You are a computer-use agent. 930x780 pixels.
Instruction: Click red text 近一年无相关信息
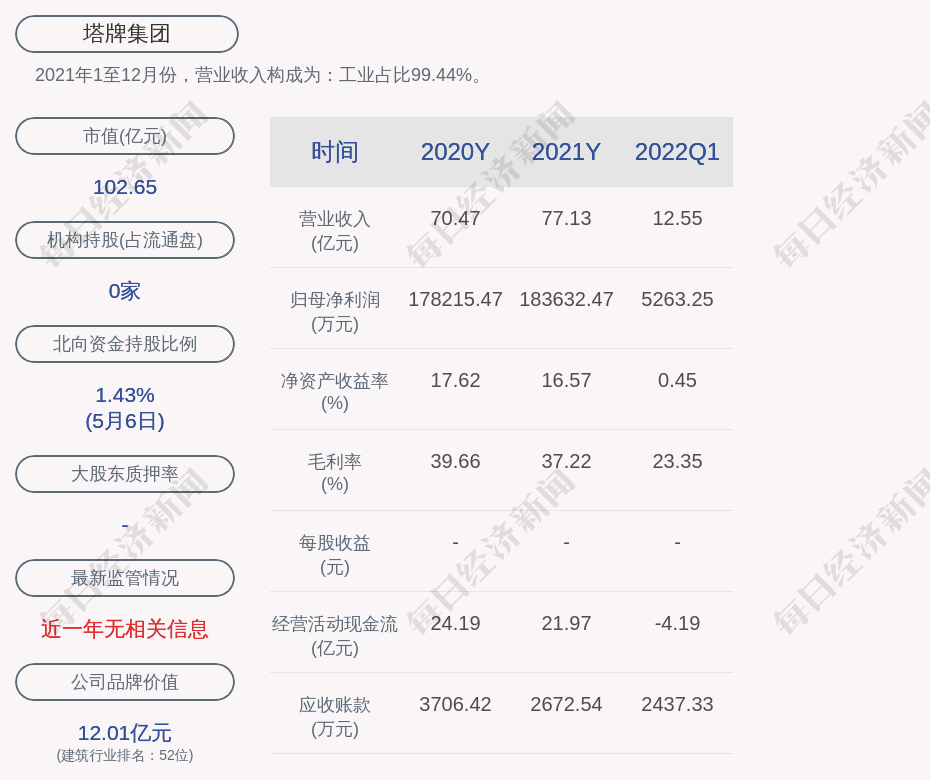(x=125, y=629)
